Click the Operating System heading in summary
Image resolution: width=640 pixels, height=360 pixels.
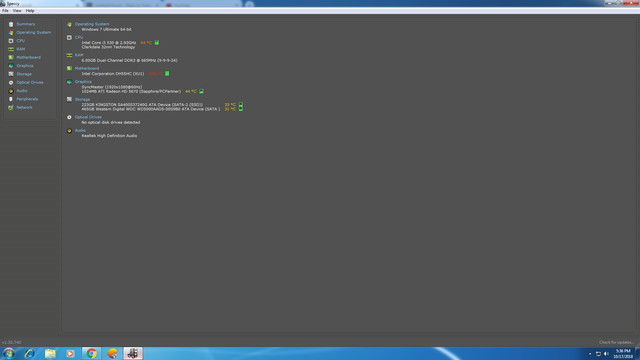pos(92,24)
